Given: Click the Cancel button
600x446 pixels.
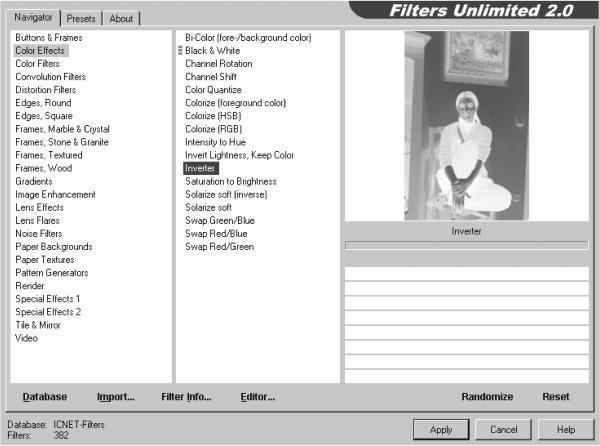Looking at the screenshot, I should pyautogui.click(x=504, y=430).
